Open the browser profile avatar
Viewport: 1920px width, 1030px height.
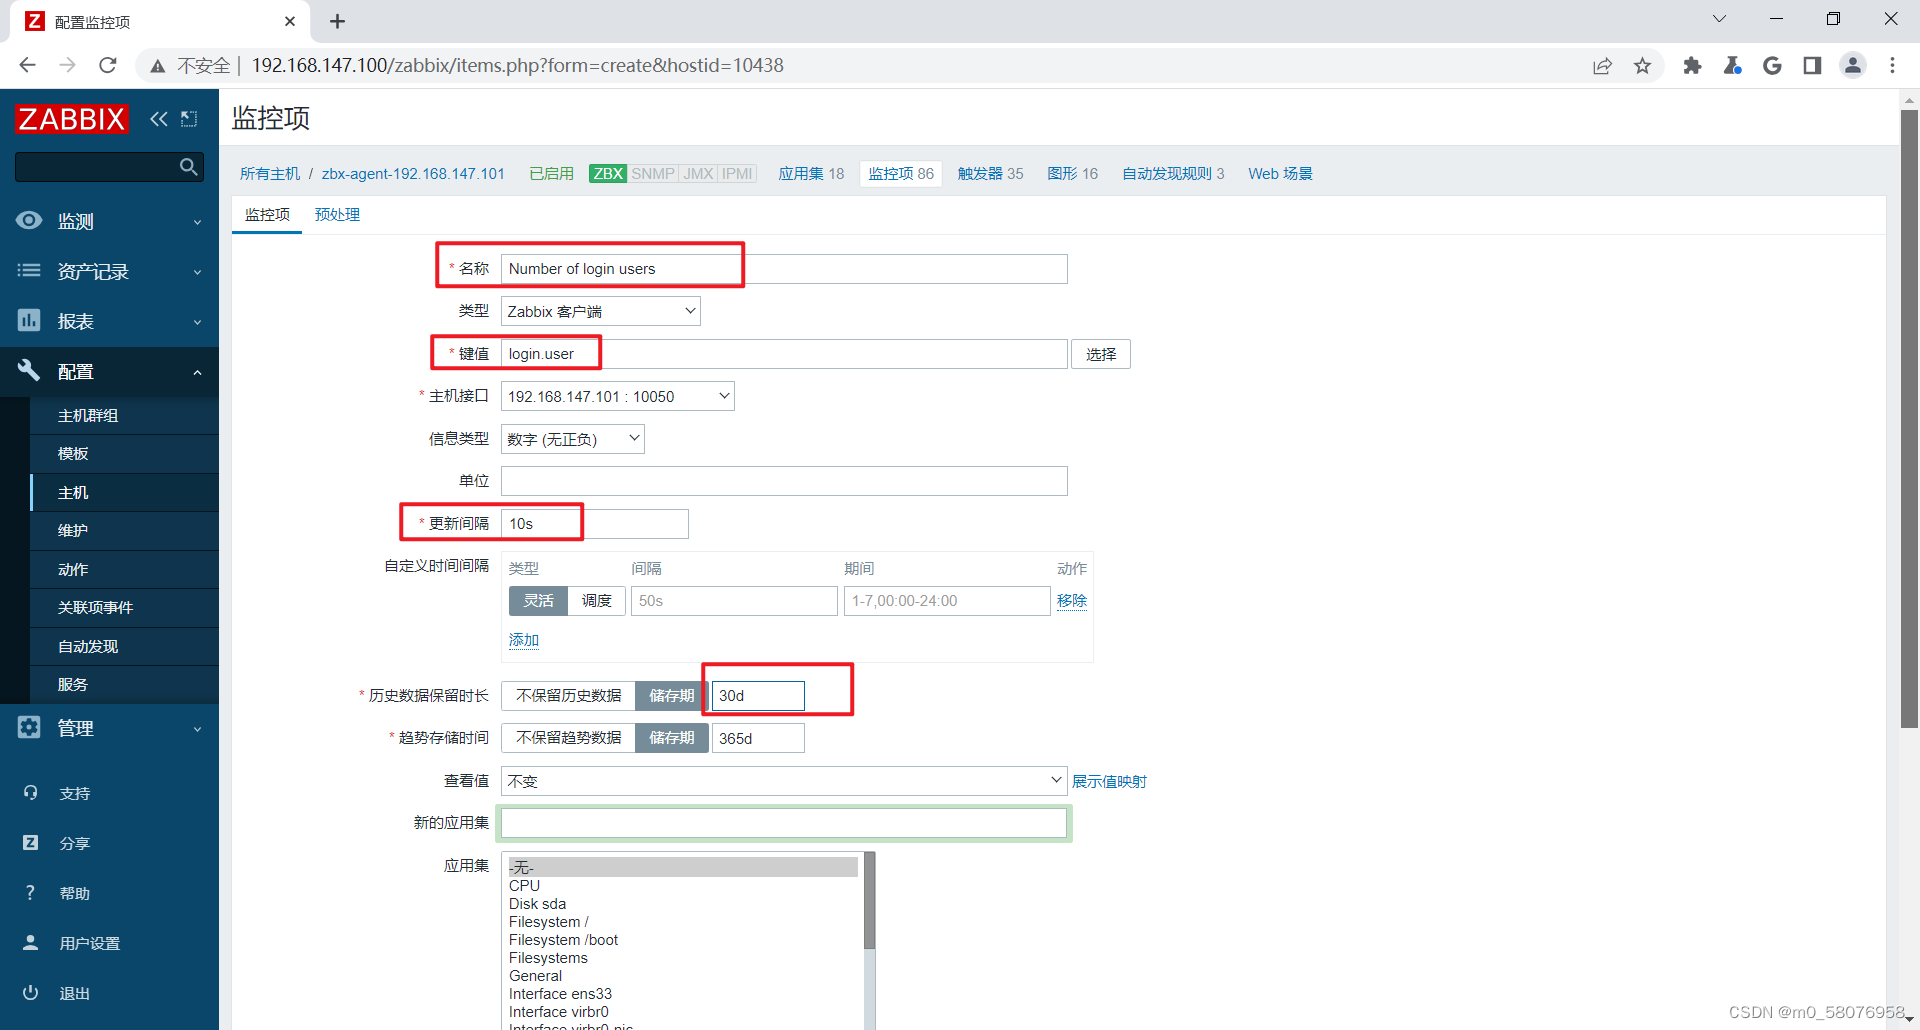coord(1853,66)
